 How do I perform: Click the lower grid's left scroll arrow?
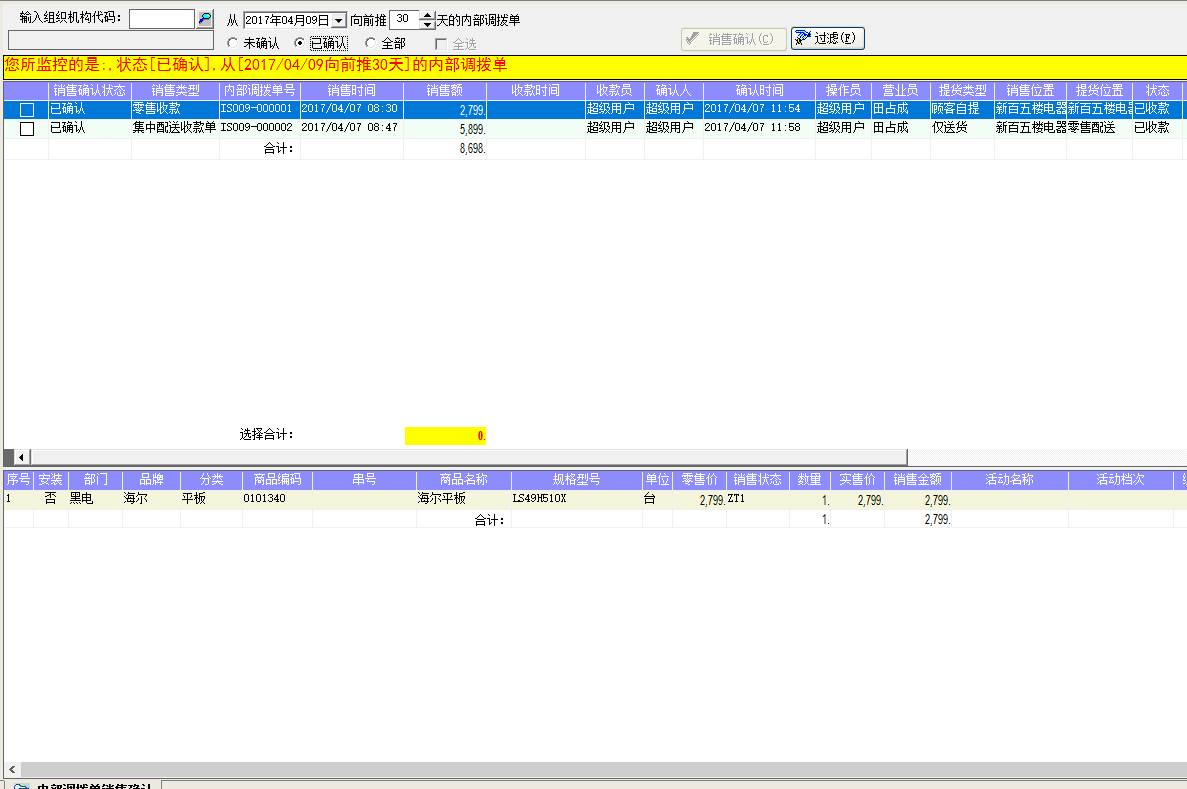point(12,769)
